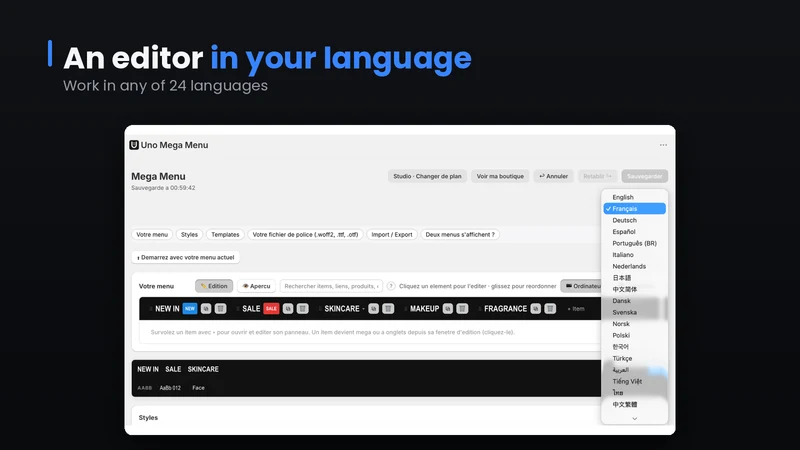Delete the SALE menu item
Viewport: 800px width, 450px height.
coord(303,309)
